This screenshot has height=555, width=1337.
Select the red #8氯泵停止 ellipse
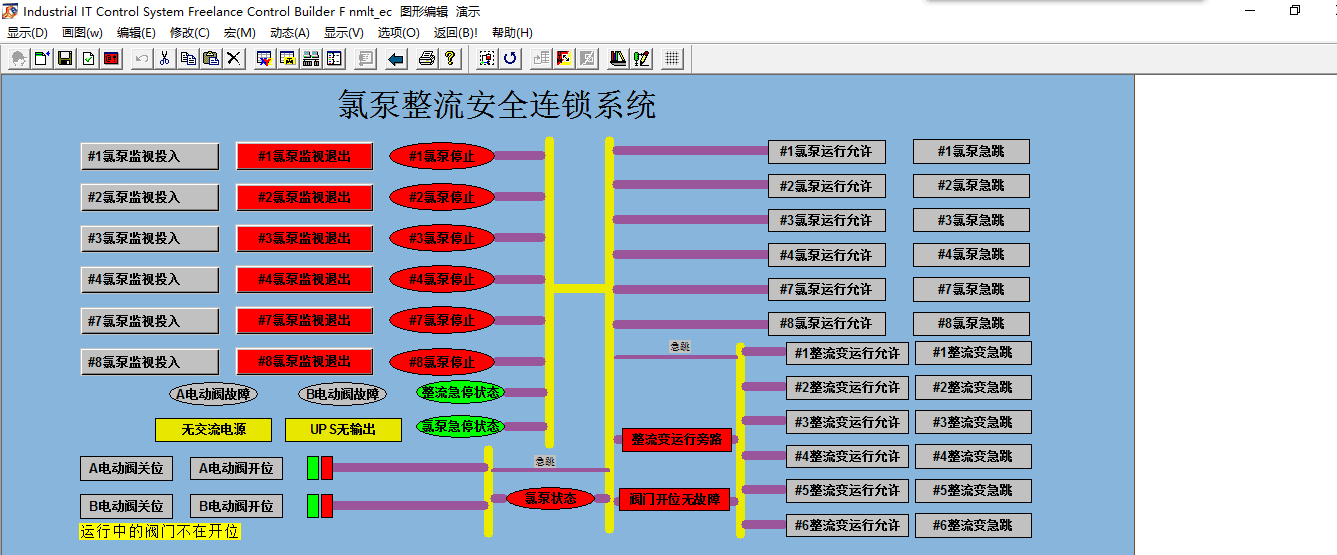442,362
